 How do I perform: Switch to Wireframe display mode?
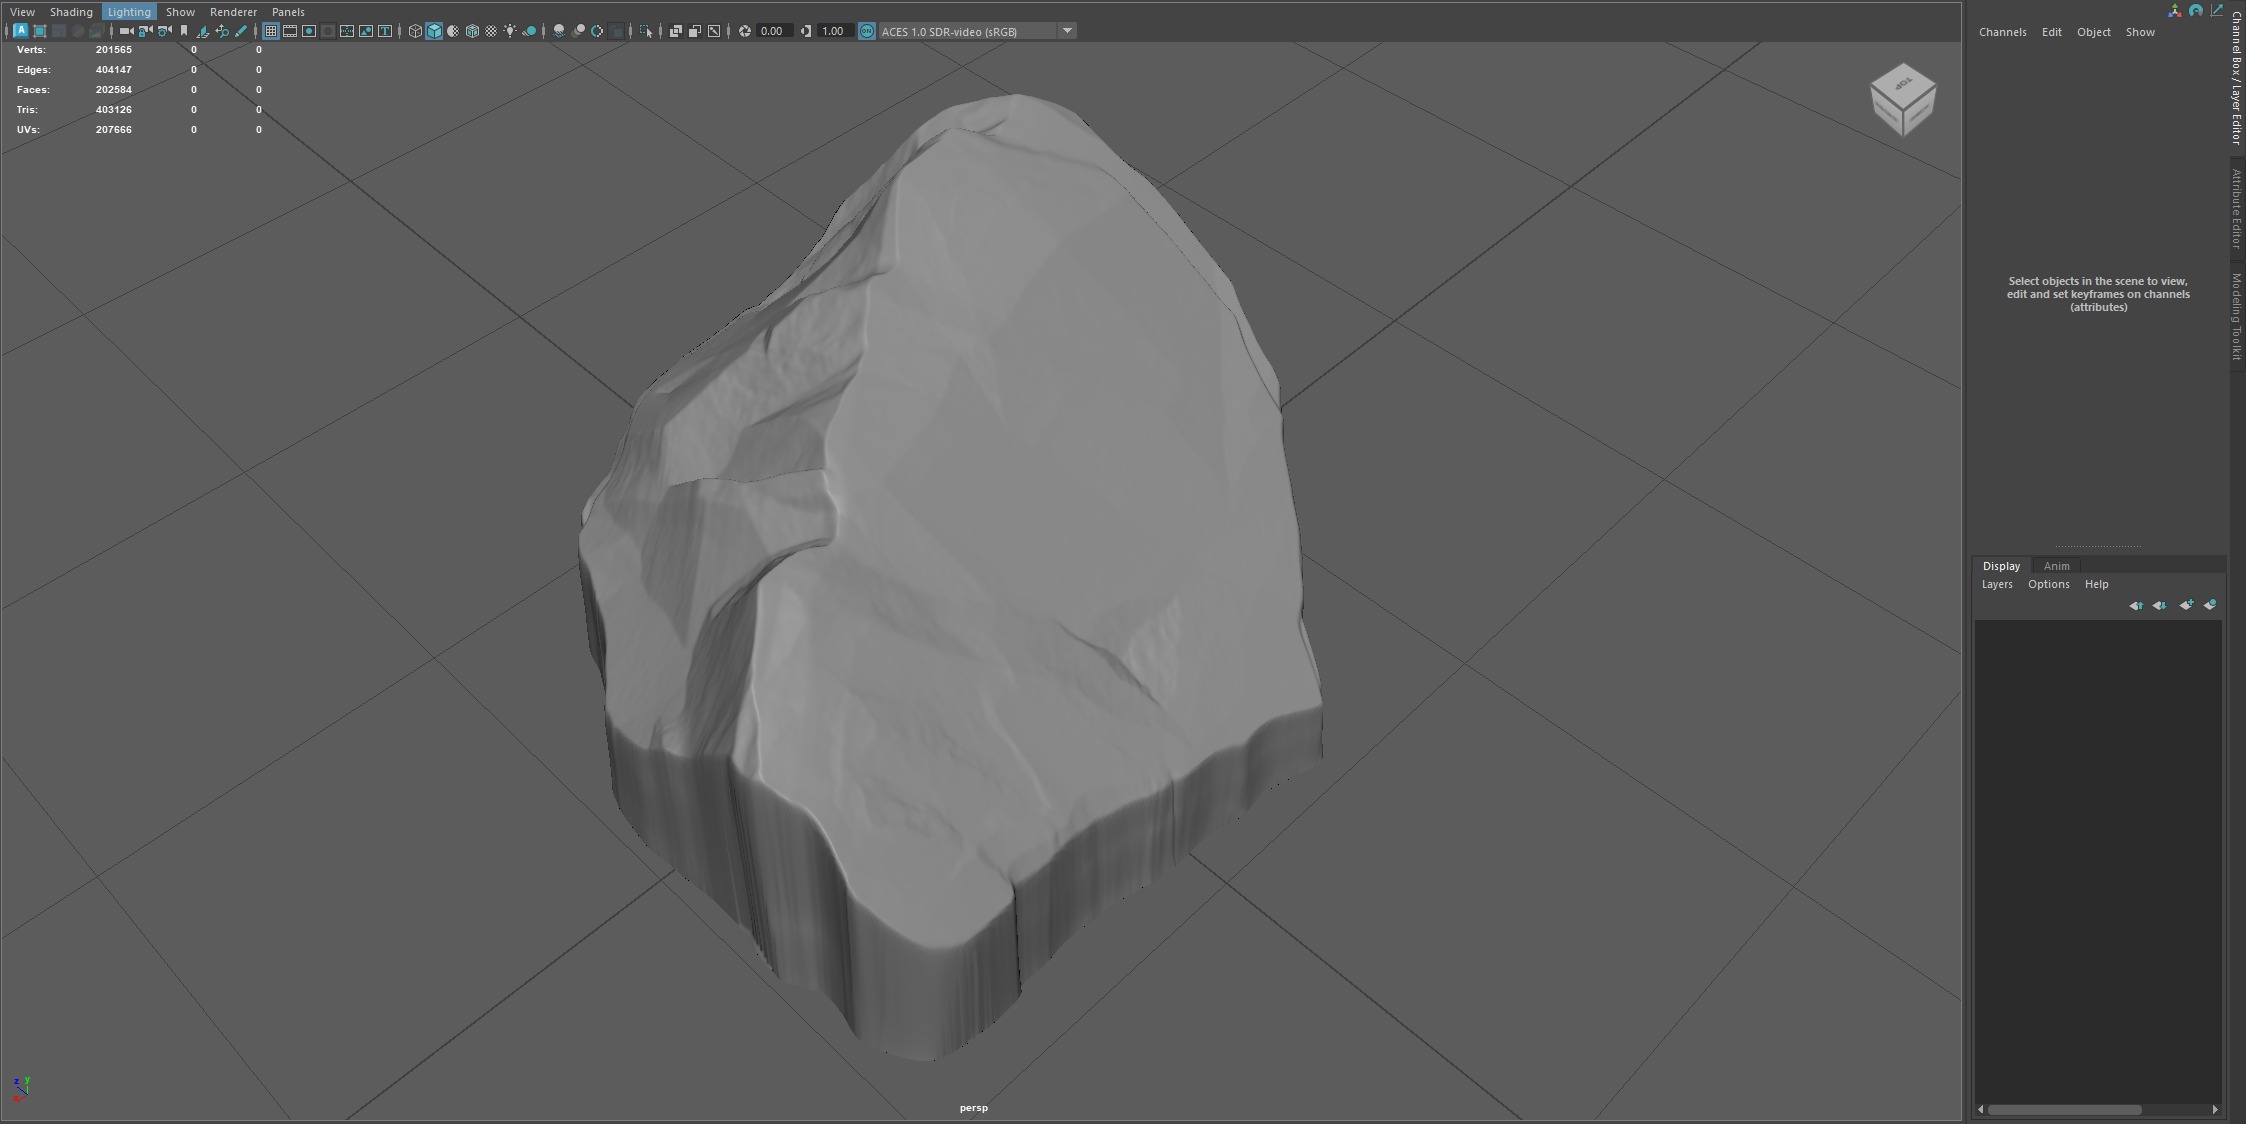(x=415, y=31)
